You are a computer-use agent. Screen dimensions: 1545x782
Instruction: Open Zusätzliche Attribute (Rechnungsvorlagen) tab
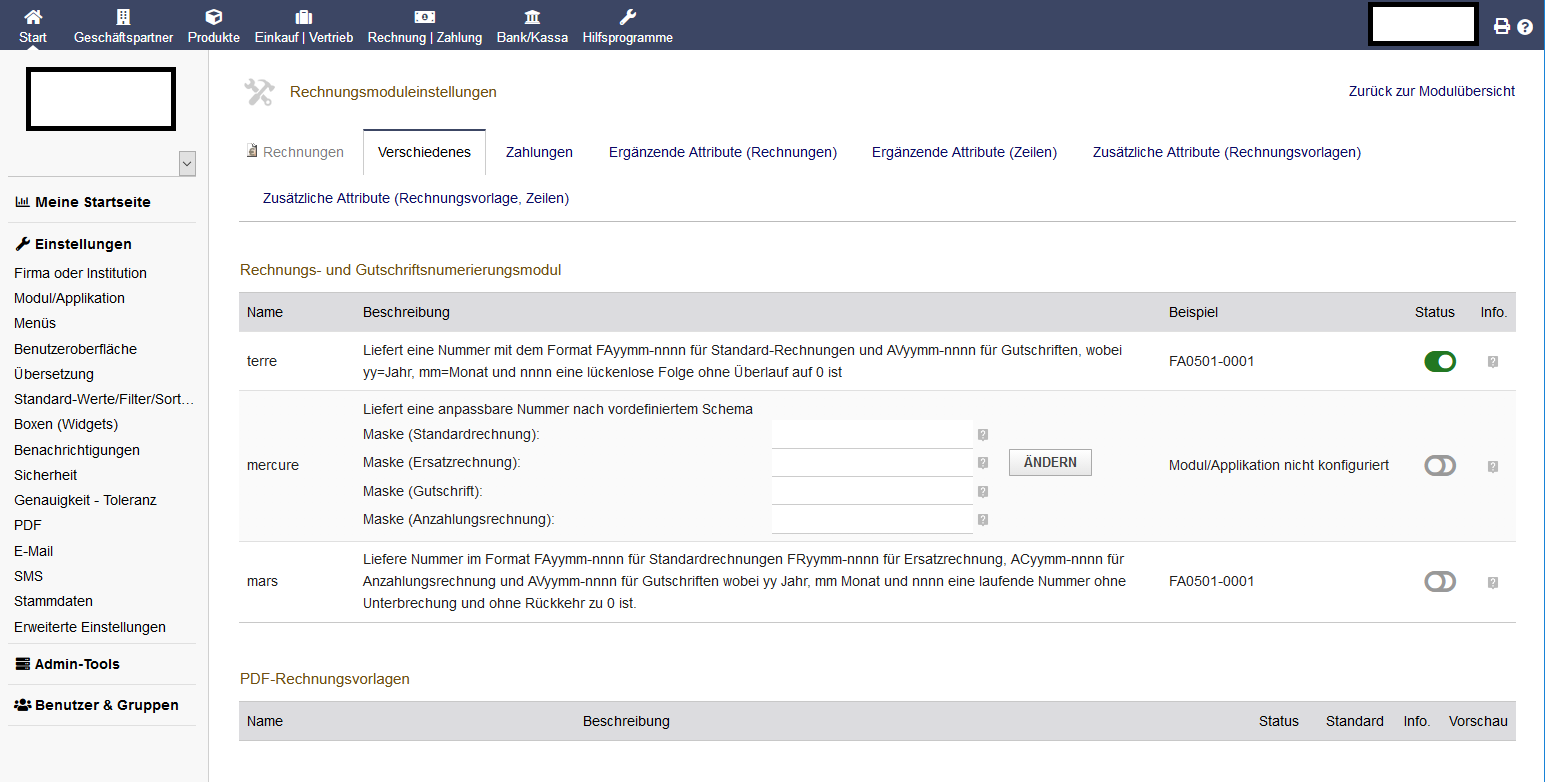(1227, 152)
